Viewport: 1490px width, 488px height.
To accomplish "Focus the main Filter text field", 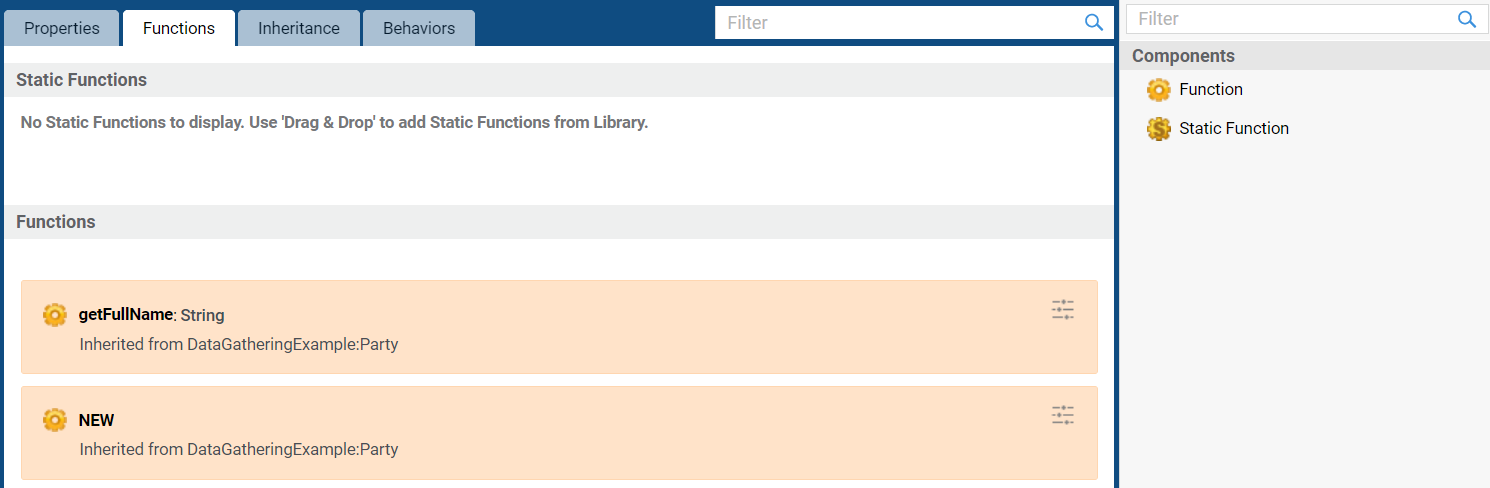I will [x=900, y=22].
